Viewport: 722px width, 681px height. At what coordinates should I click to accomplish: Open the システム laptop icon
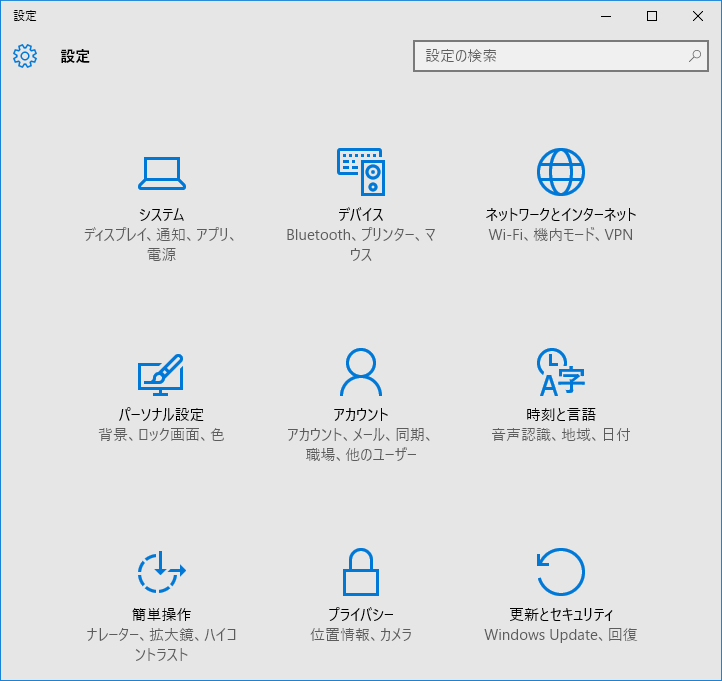click(x=162, y=173)
